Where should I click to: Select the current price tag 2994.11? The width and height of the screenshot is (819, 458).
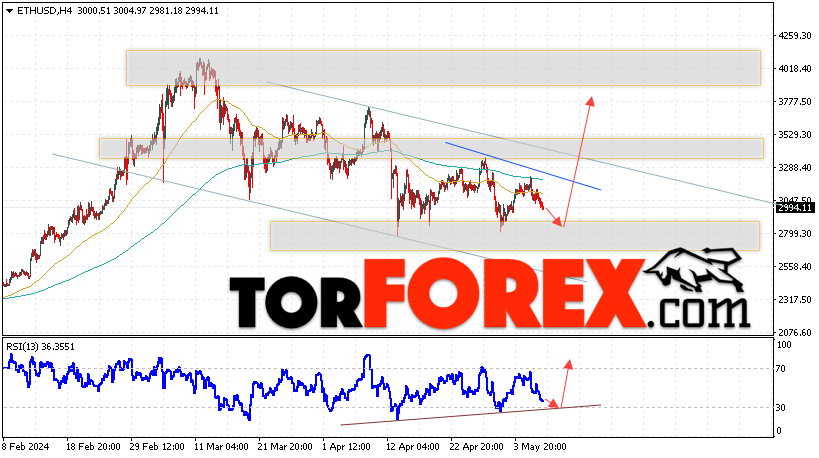click(795, 208)
